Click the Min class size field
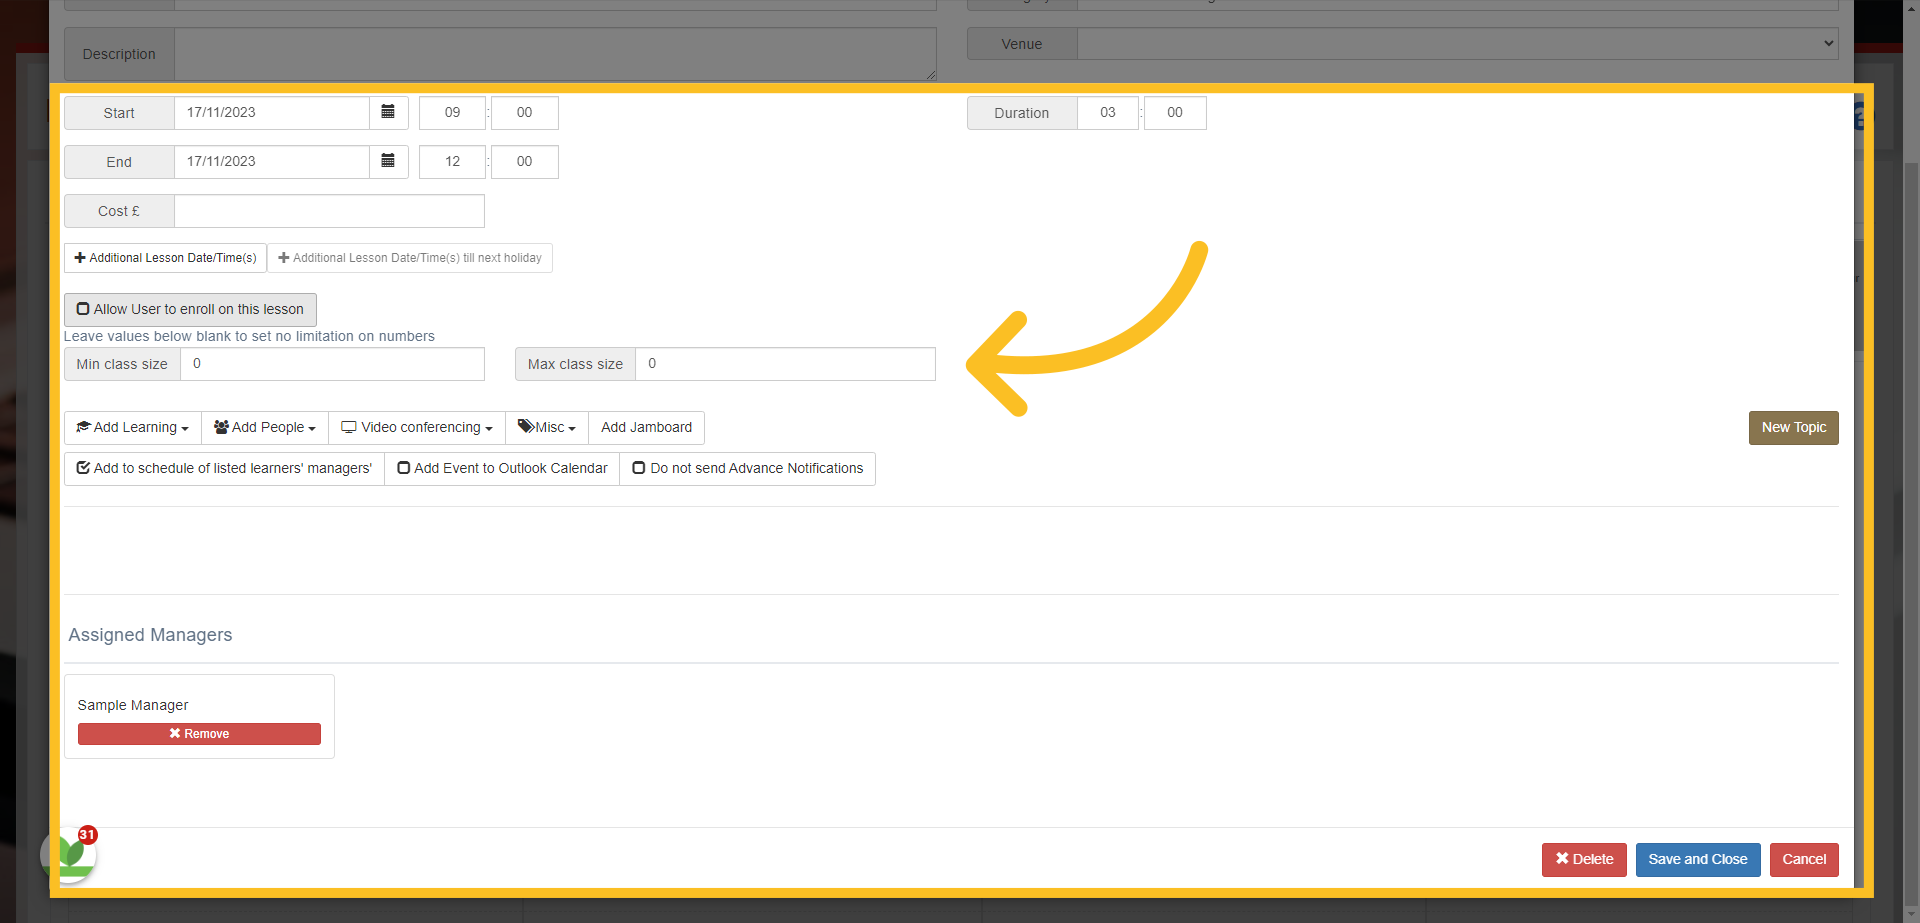The image size is (1920, 923). tap(332, 364)
